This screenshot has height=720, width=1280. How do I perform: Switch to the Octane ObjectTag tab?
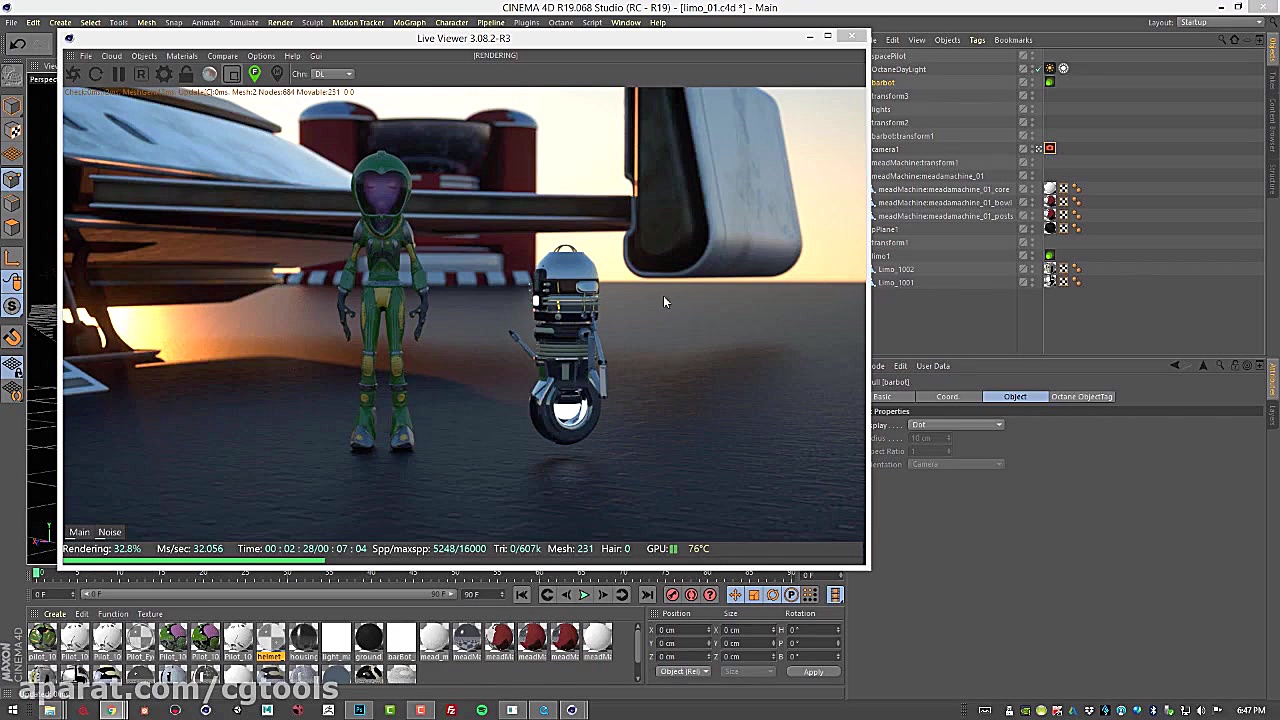1081,397
